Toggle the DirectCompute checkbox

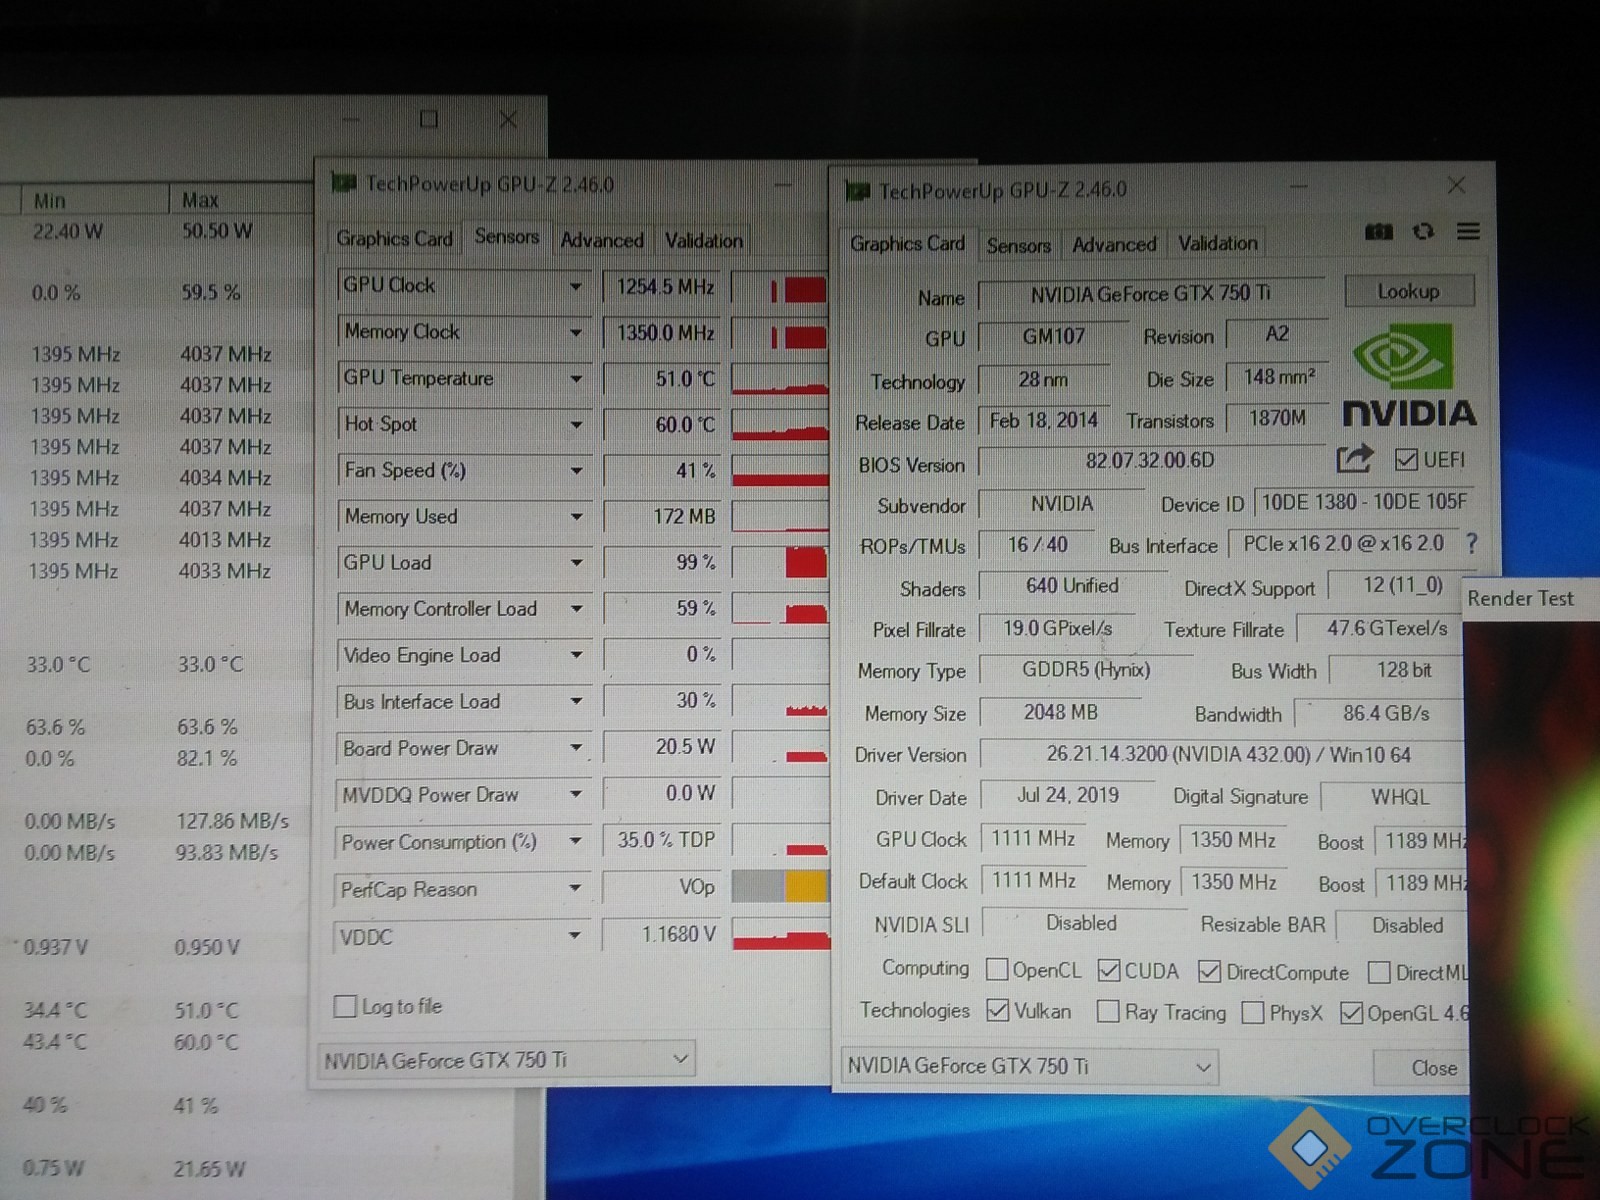[1209, 971]
